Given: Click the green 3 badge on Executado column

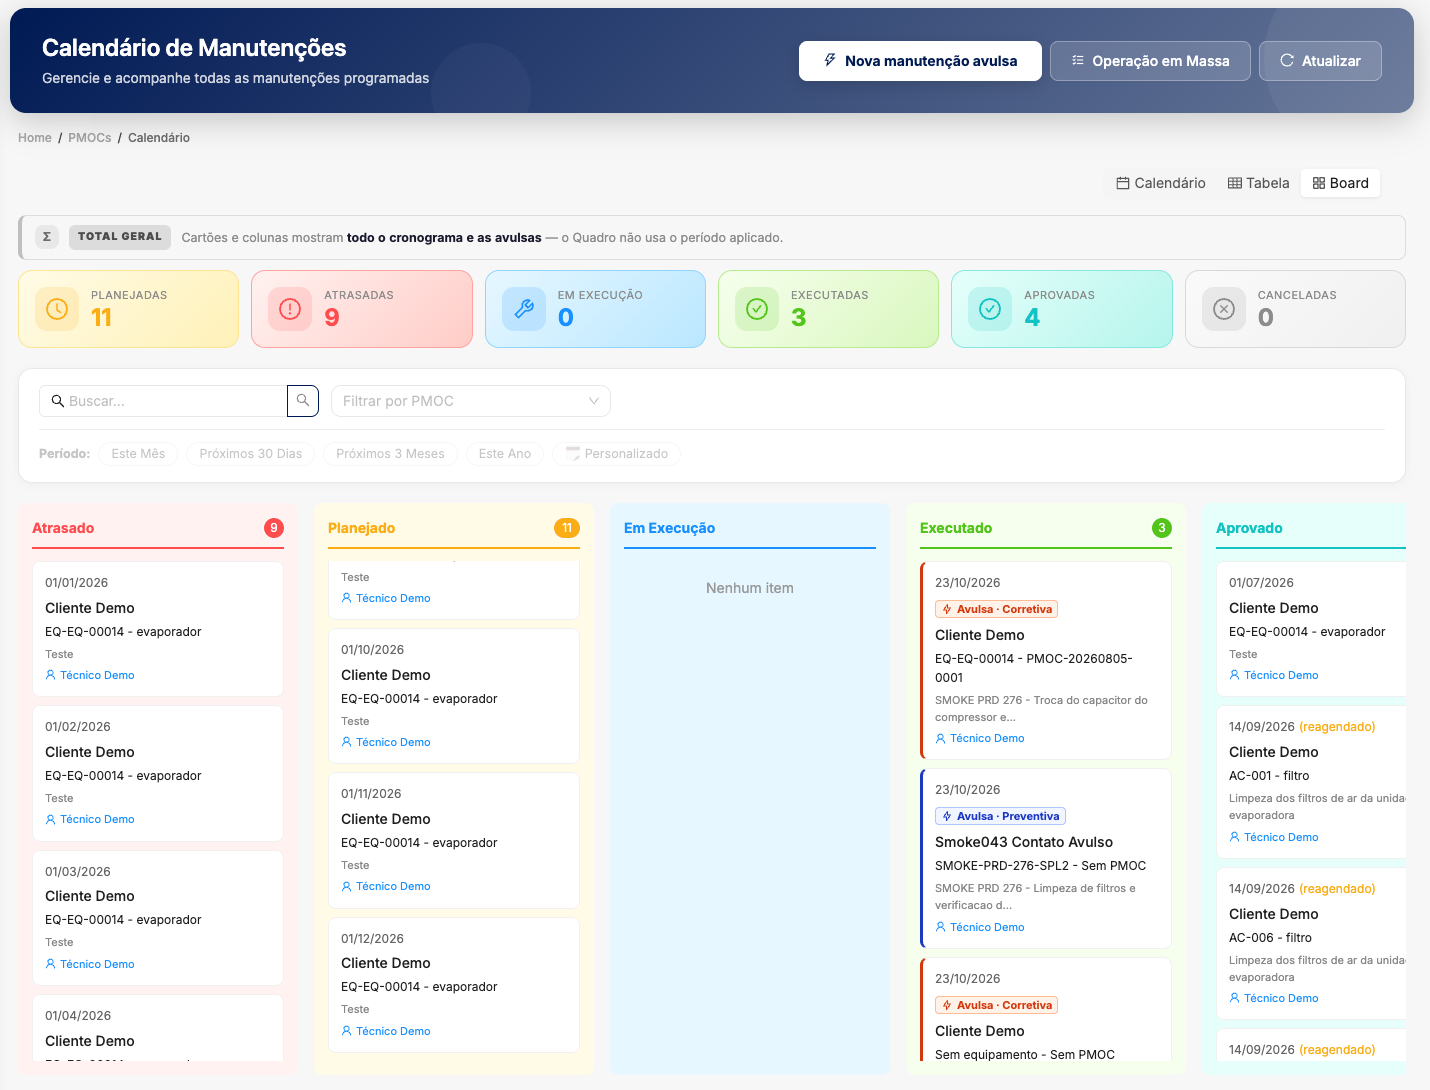Looking at the screenshot, I should click(x=1162, y=528).
